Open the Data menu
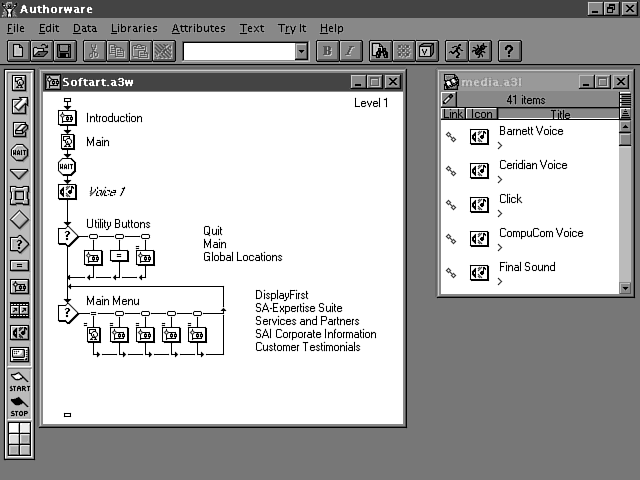Image resolution: width=640 pixels, height=480 pixels. tap(85, 28)
